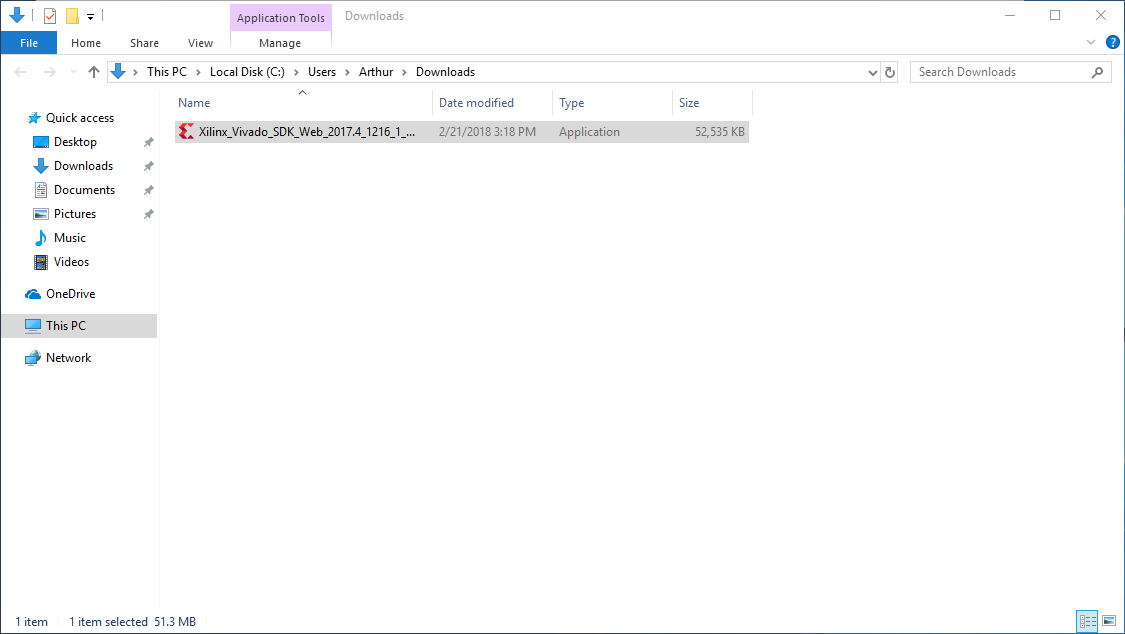Click the window system icon in title bar

tap(17, 14)
